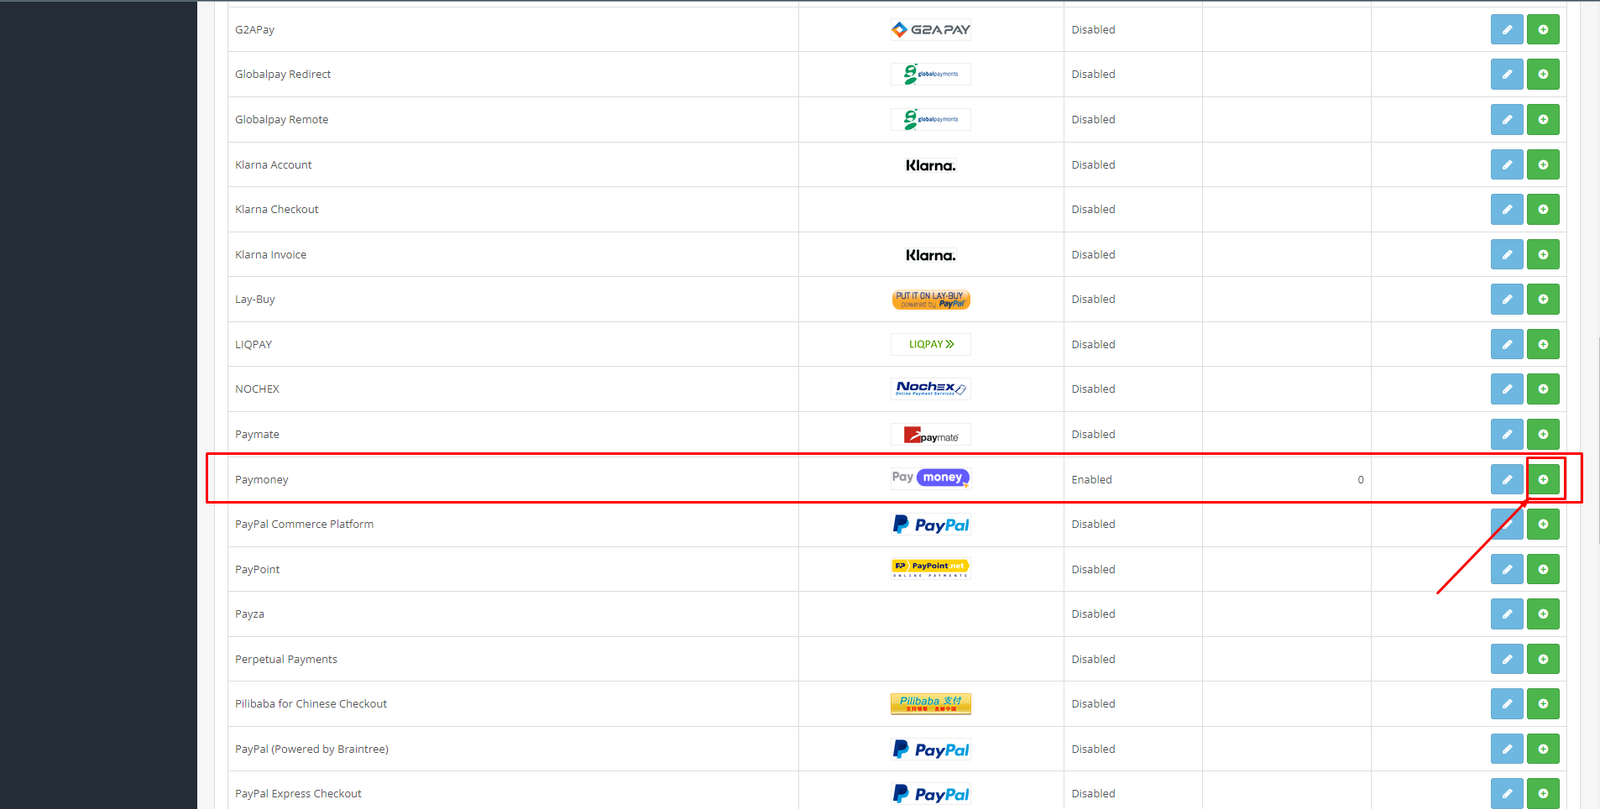
Task: Select the Globalpay Remote extension name
Action: tap(281, 120)
